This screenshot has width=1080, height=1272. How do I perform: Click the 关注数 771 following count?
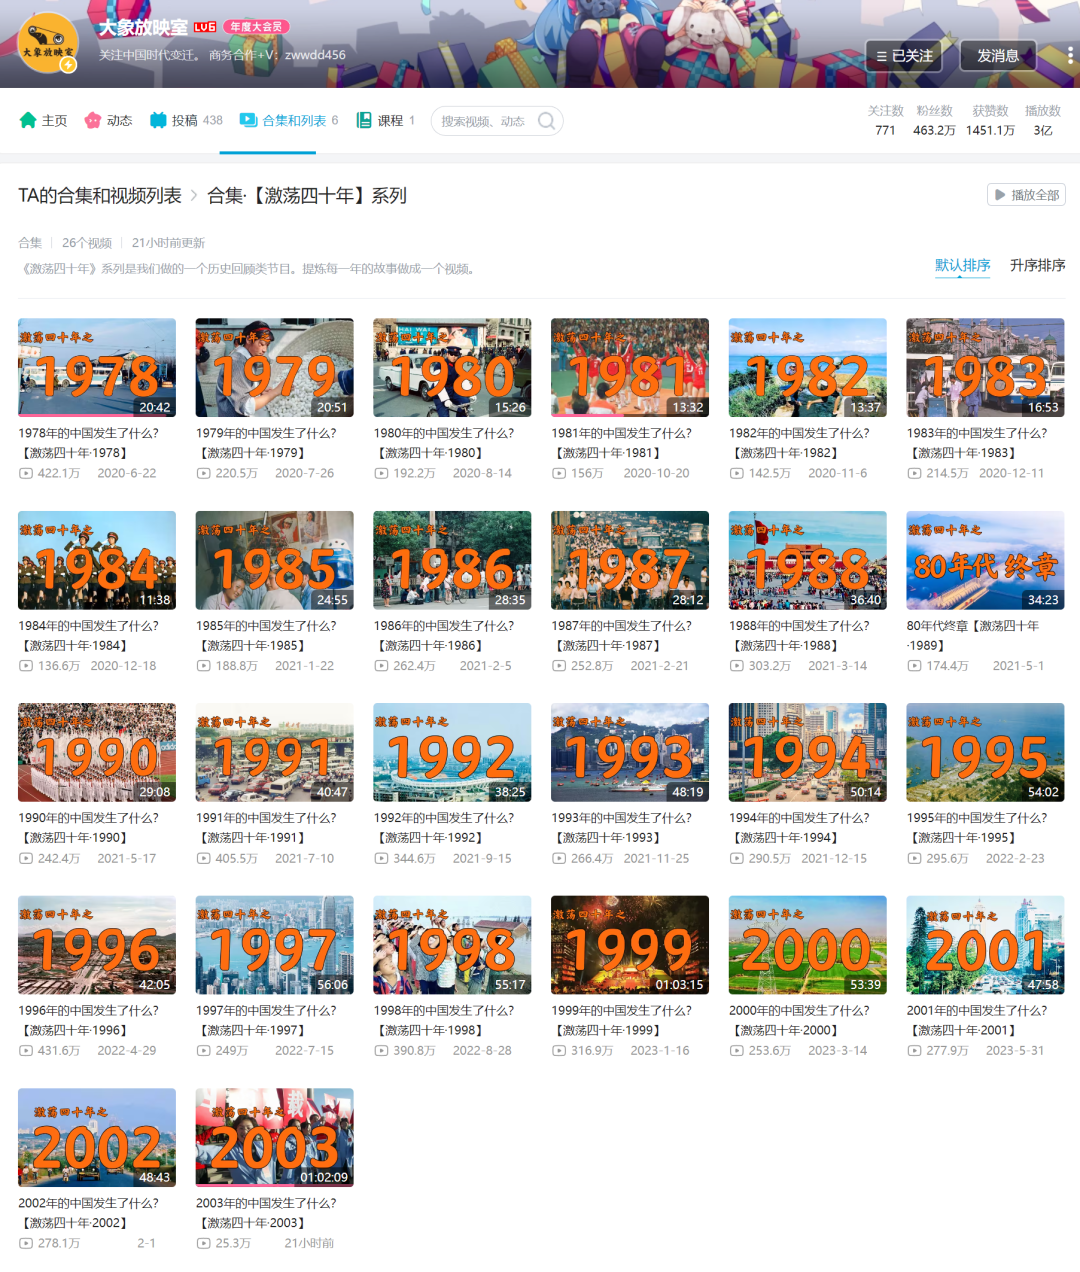coord(885,121)
